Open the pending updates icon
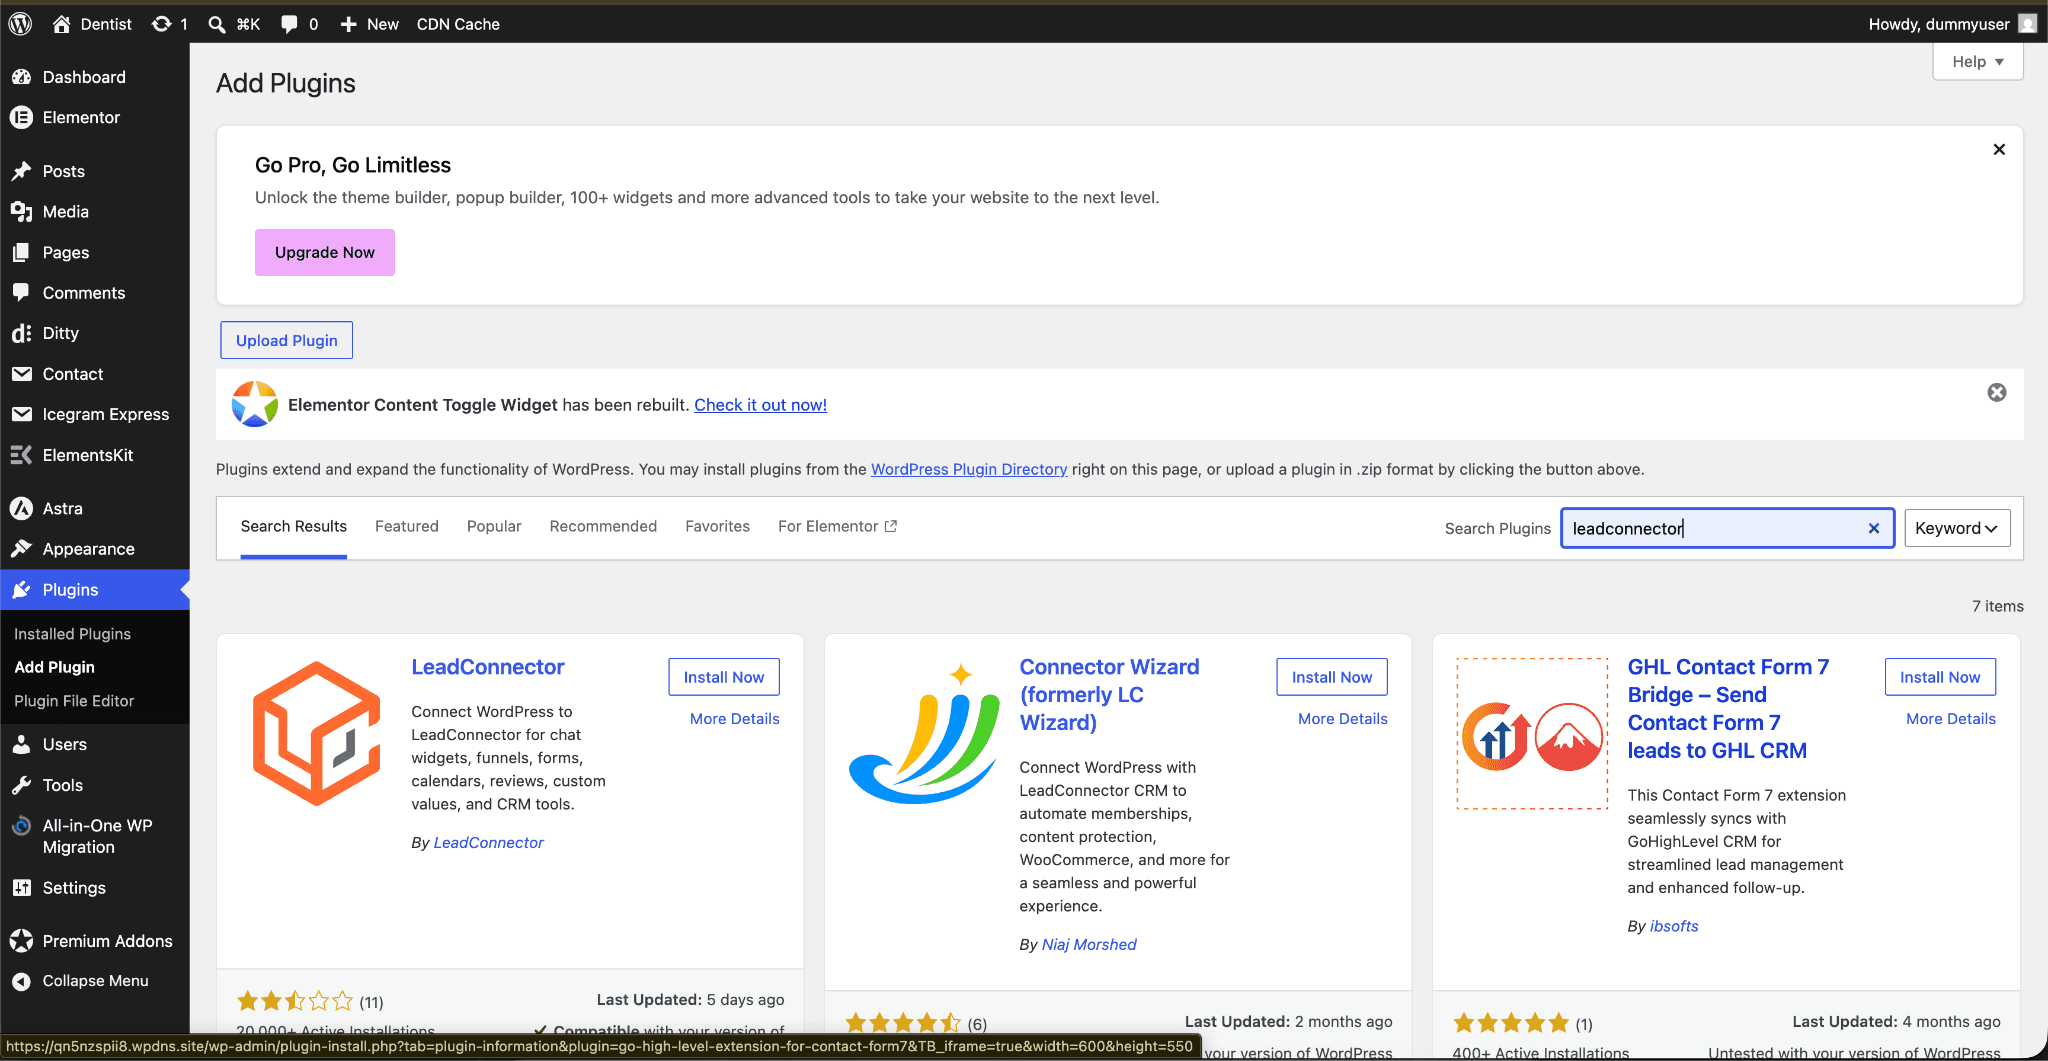Screen dimensions: 2048x1061 [161, 24]
